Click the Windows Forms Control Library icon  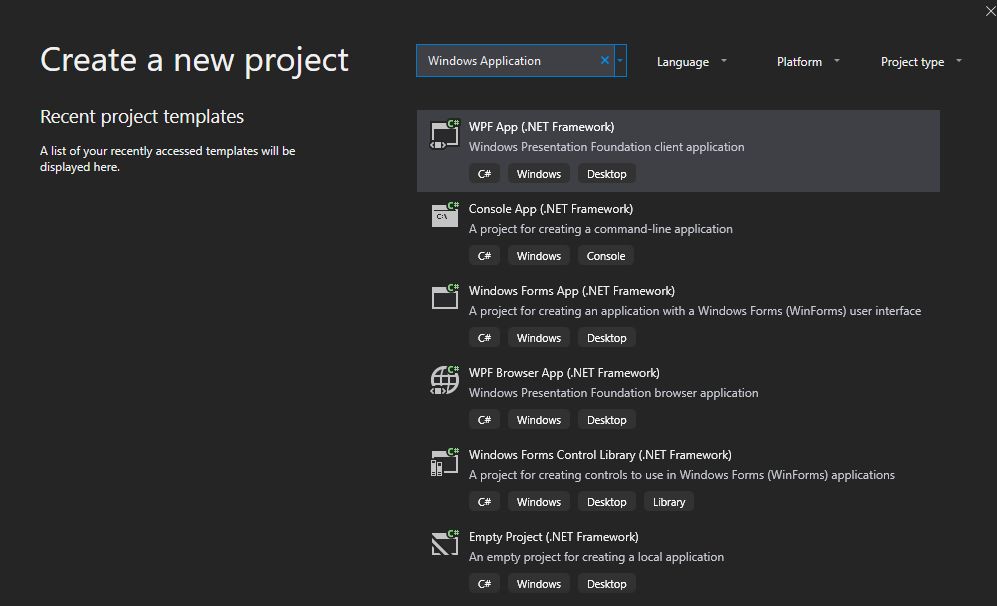(x=445, y=461)
